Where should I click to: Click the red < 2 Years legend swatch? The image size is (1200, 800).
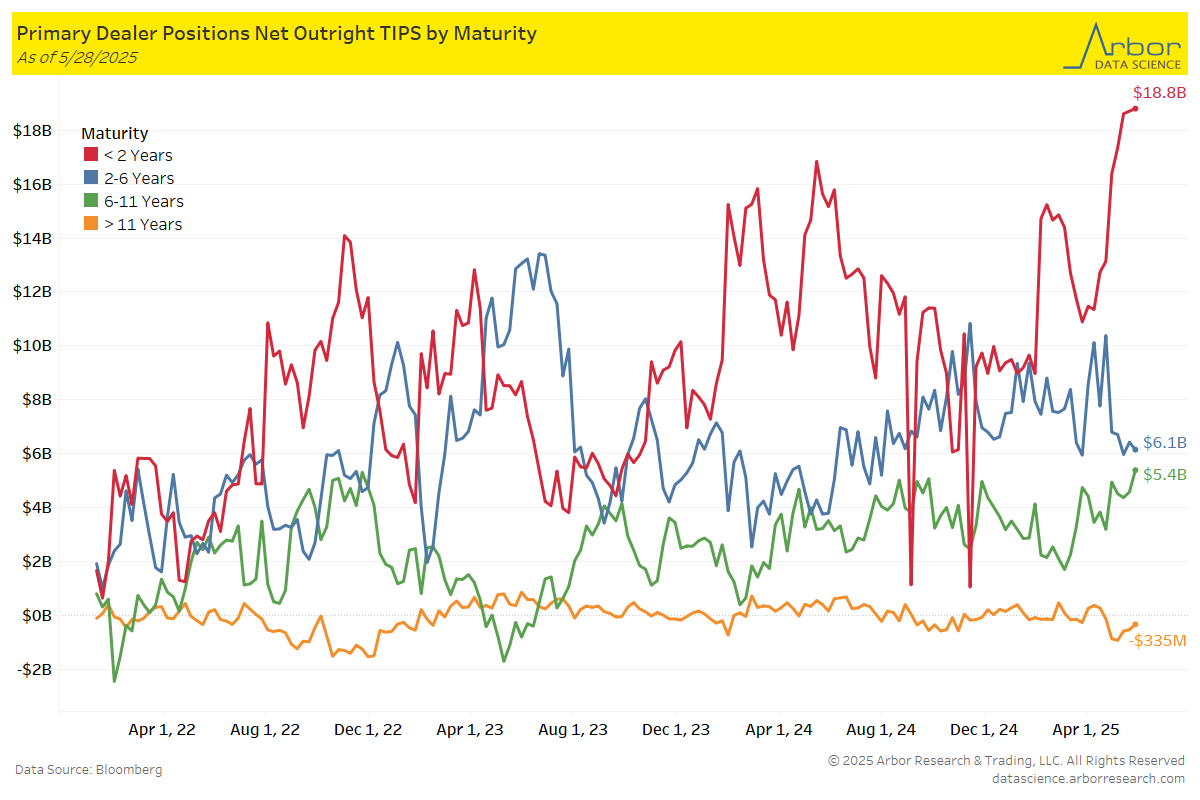90,155
